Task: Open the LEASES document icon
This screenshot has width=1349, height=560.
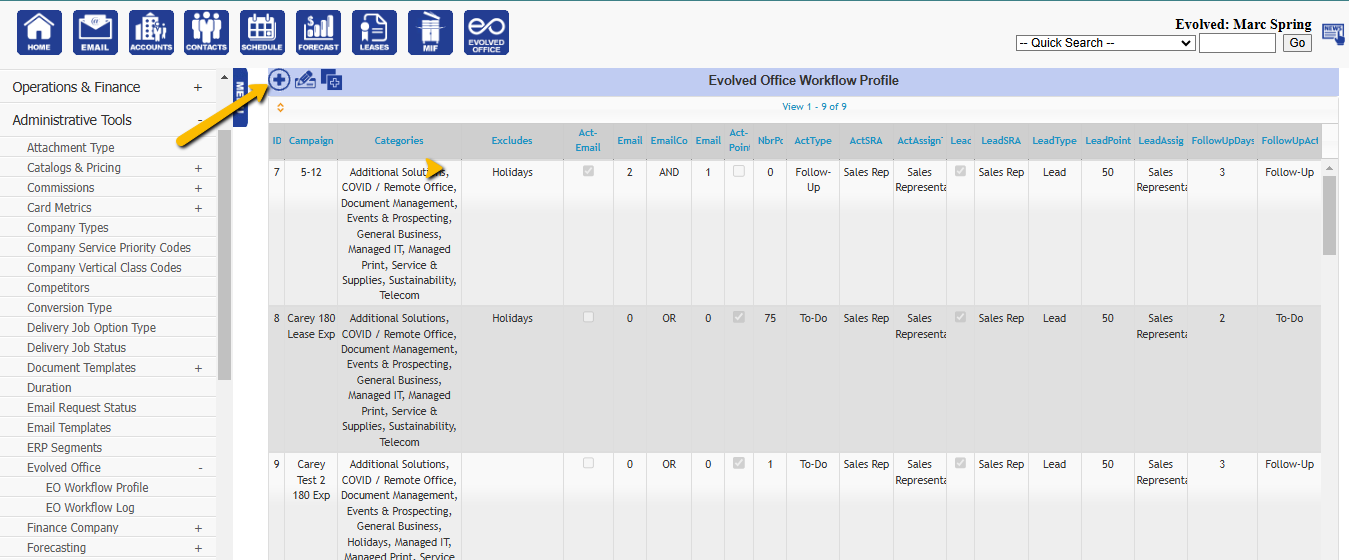Action: pyautogui.click(x=374, y=32)
